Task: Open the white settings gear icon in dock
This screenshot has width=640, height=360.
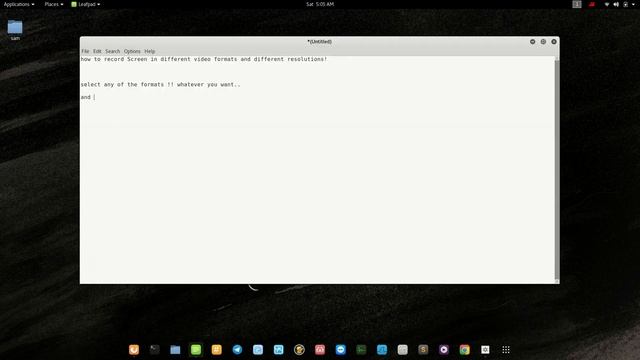Action: [x=485, y=349]
